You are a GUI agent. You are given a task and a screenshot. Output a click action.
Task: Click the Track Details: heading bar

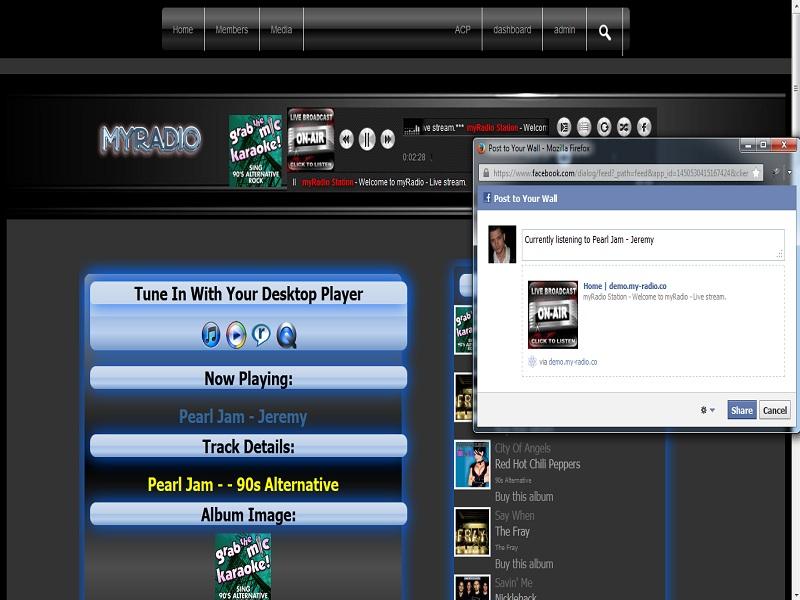tap(248, 447)
